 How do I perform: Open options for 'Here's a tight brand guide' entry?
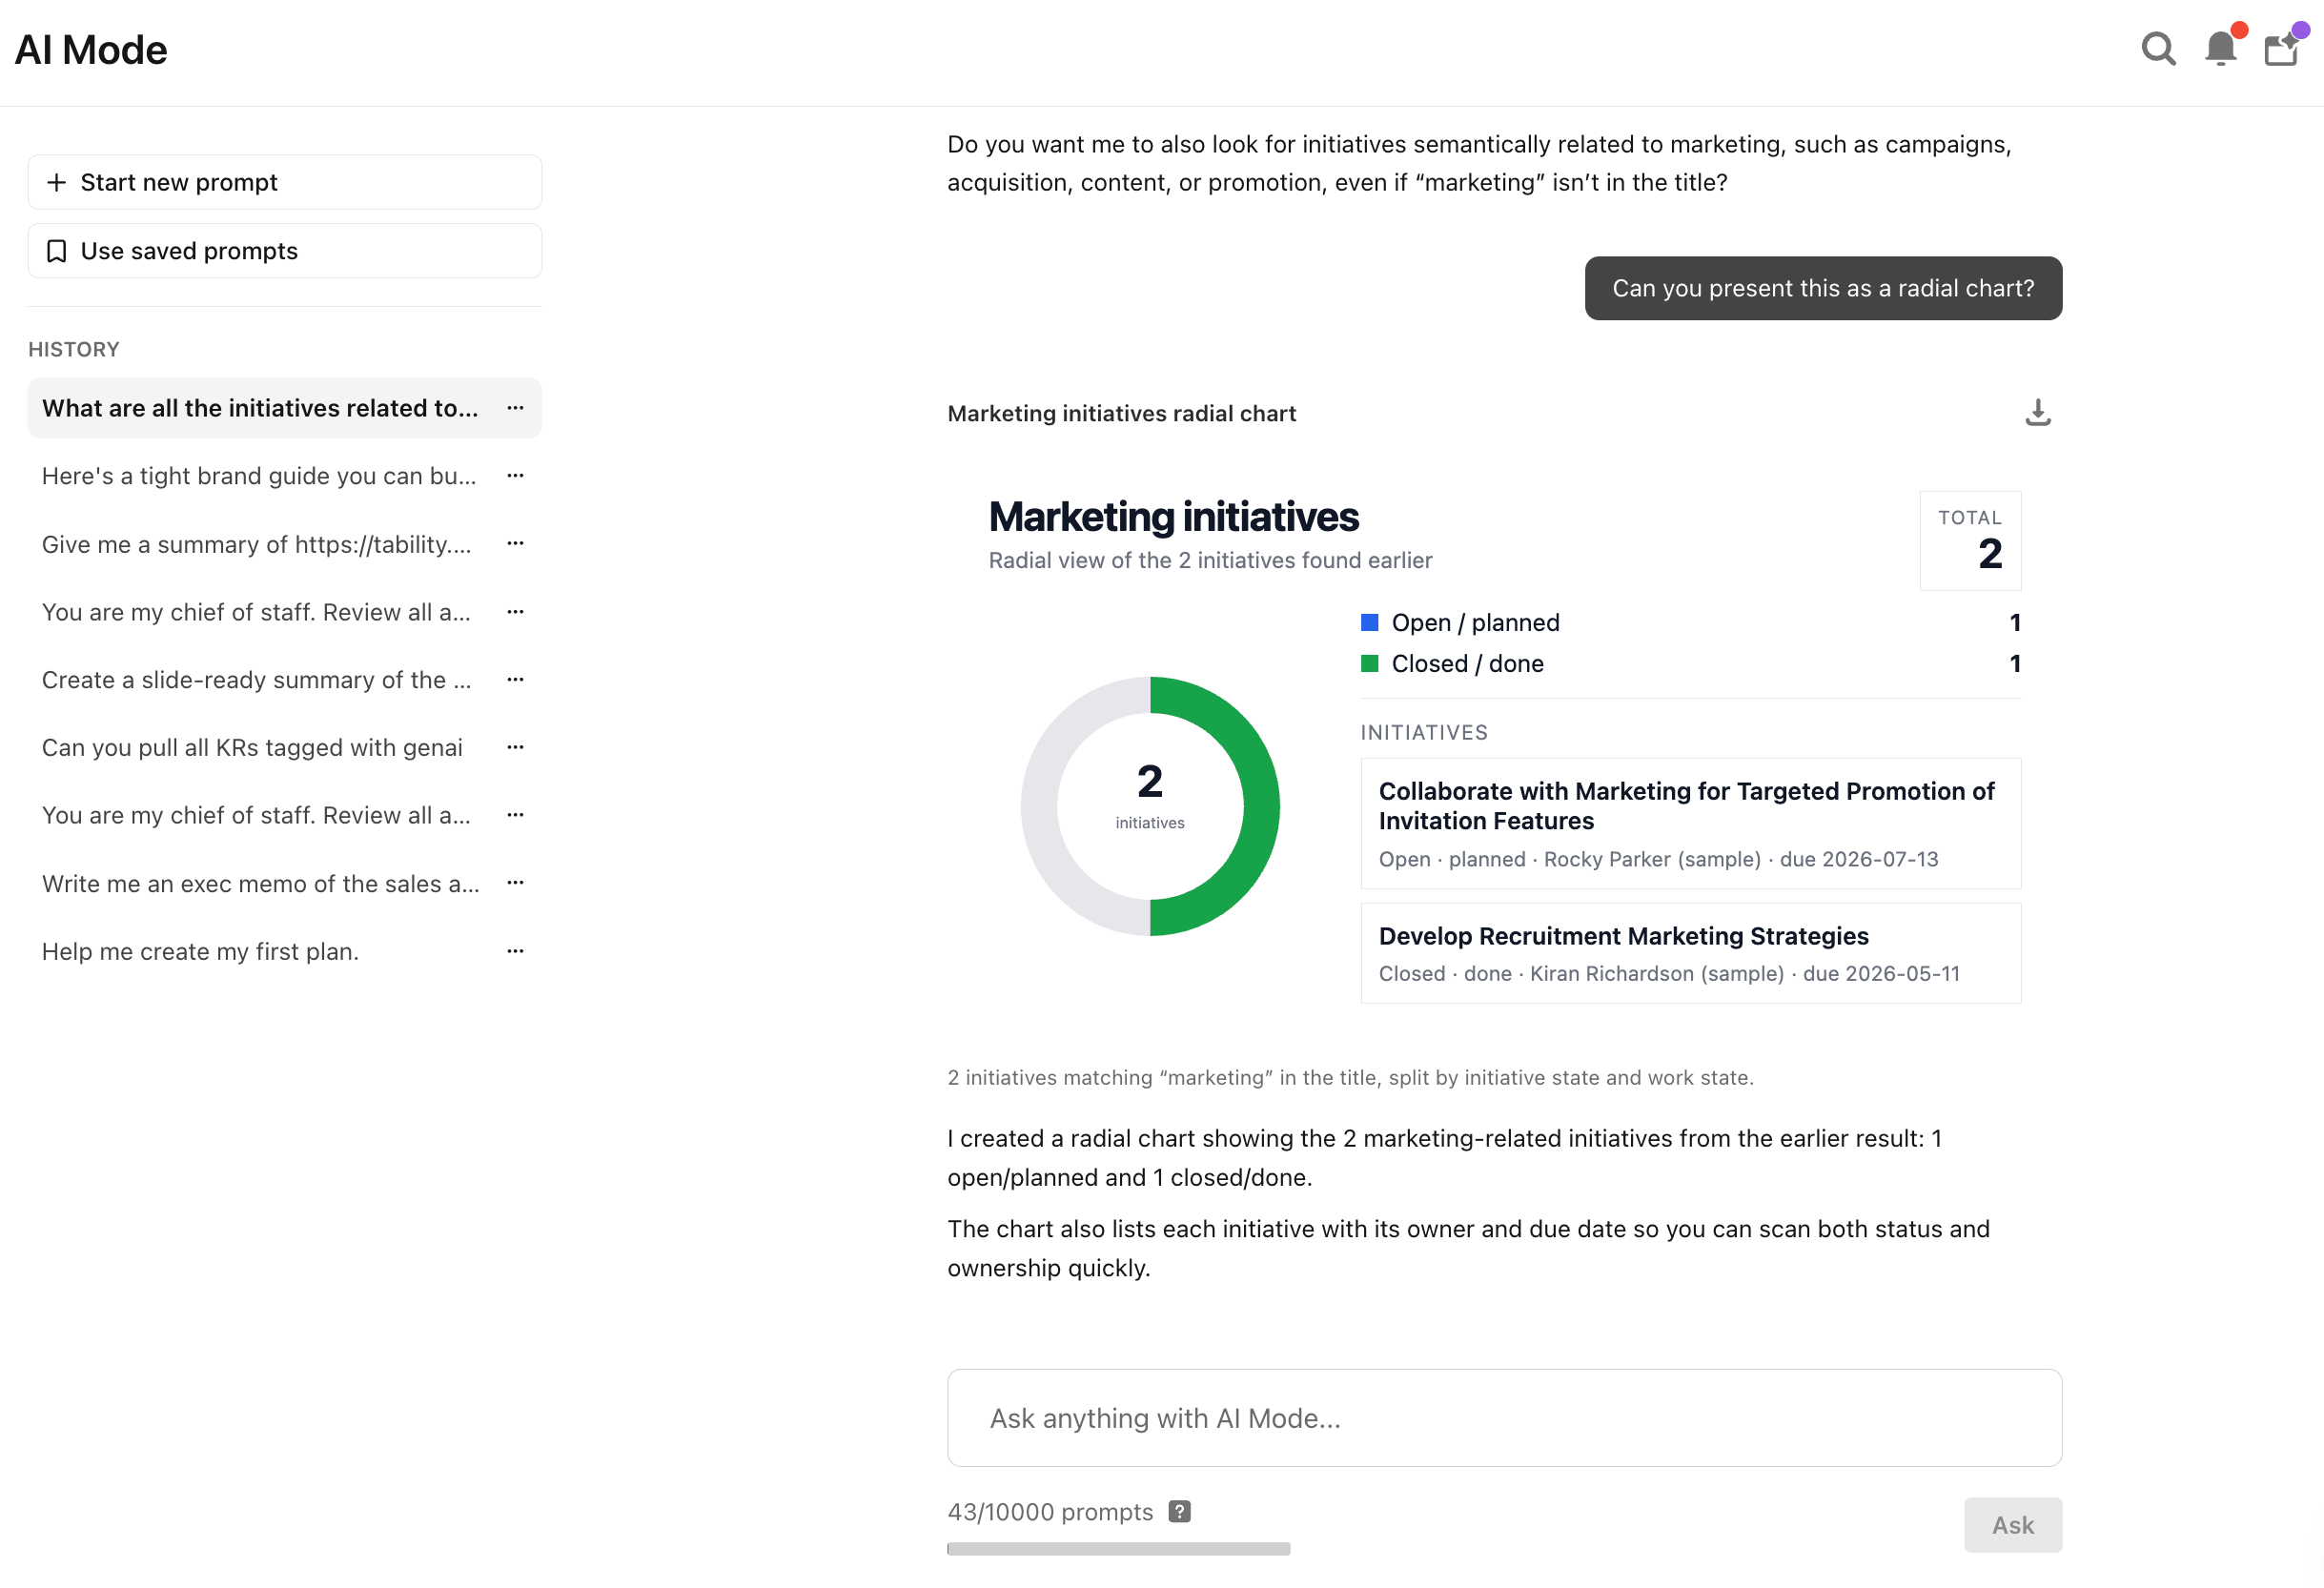pyautogui.click(x=515, y=476)
